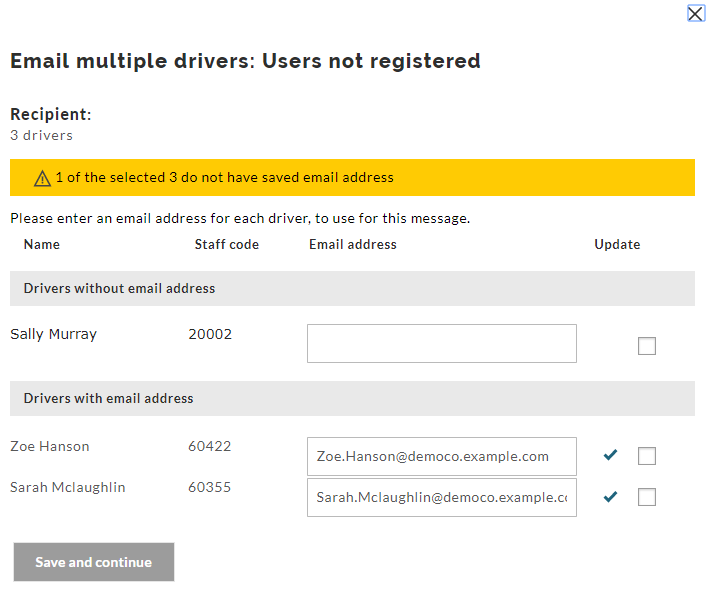Close the email multiple drivers dialog
The height and width of the screenshot is (607, 710).
[696, 13]
